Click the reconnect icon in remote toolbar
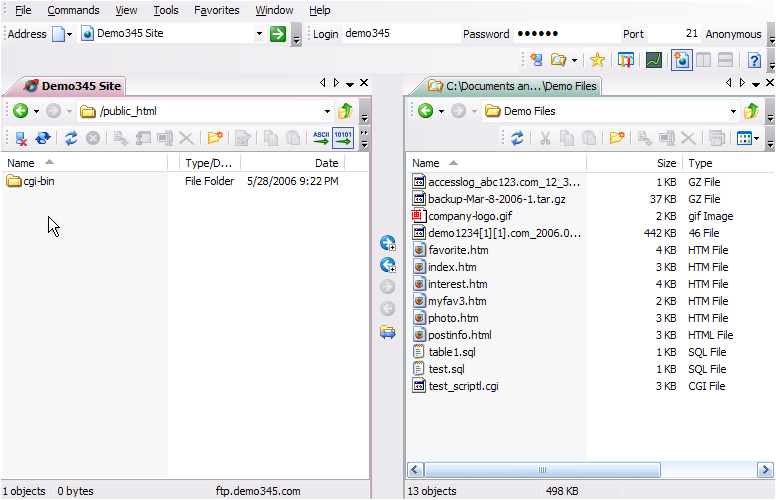The image size is (776, 500). pos(43,138)
